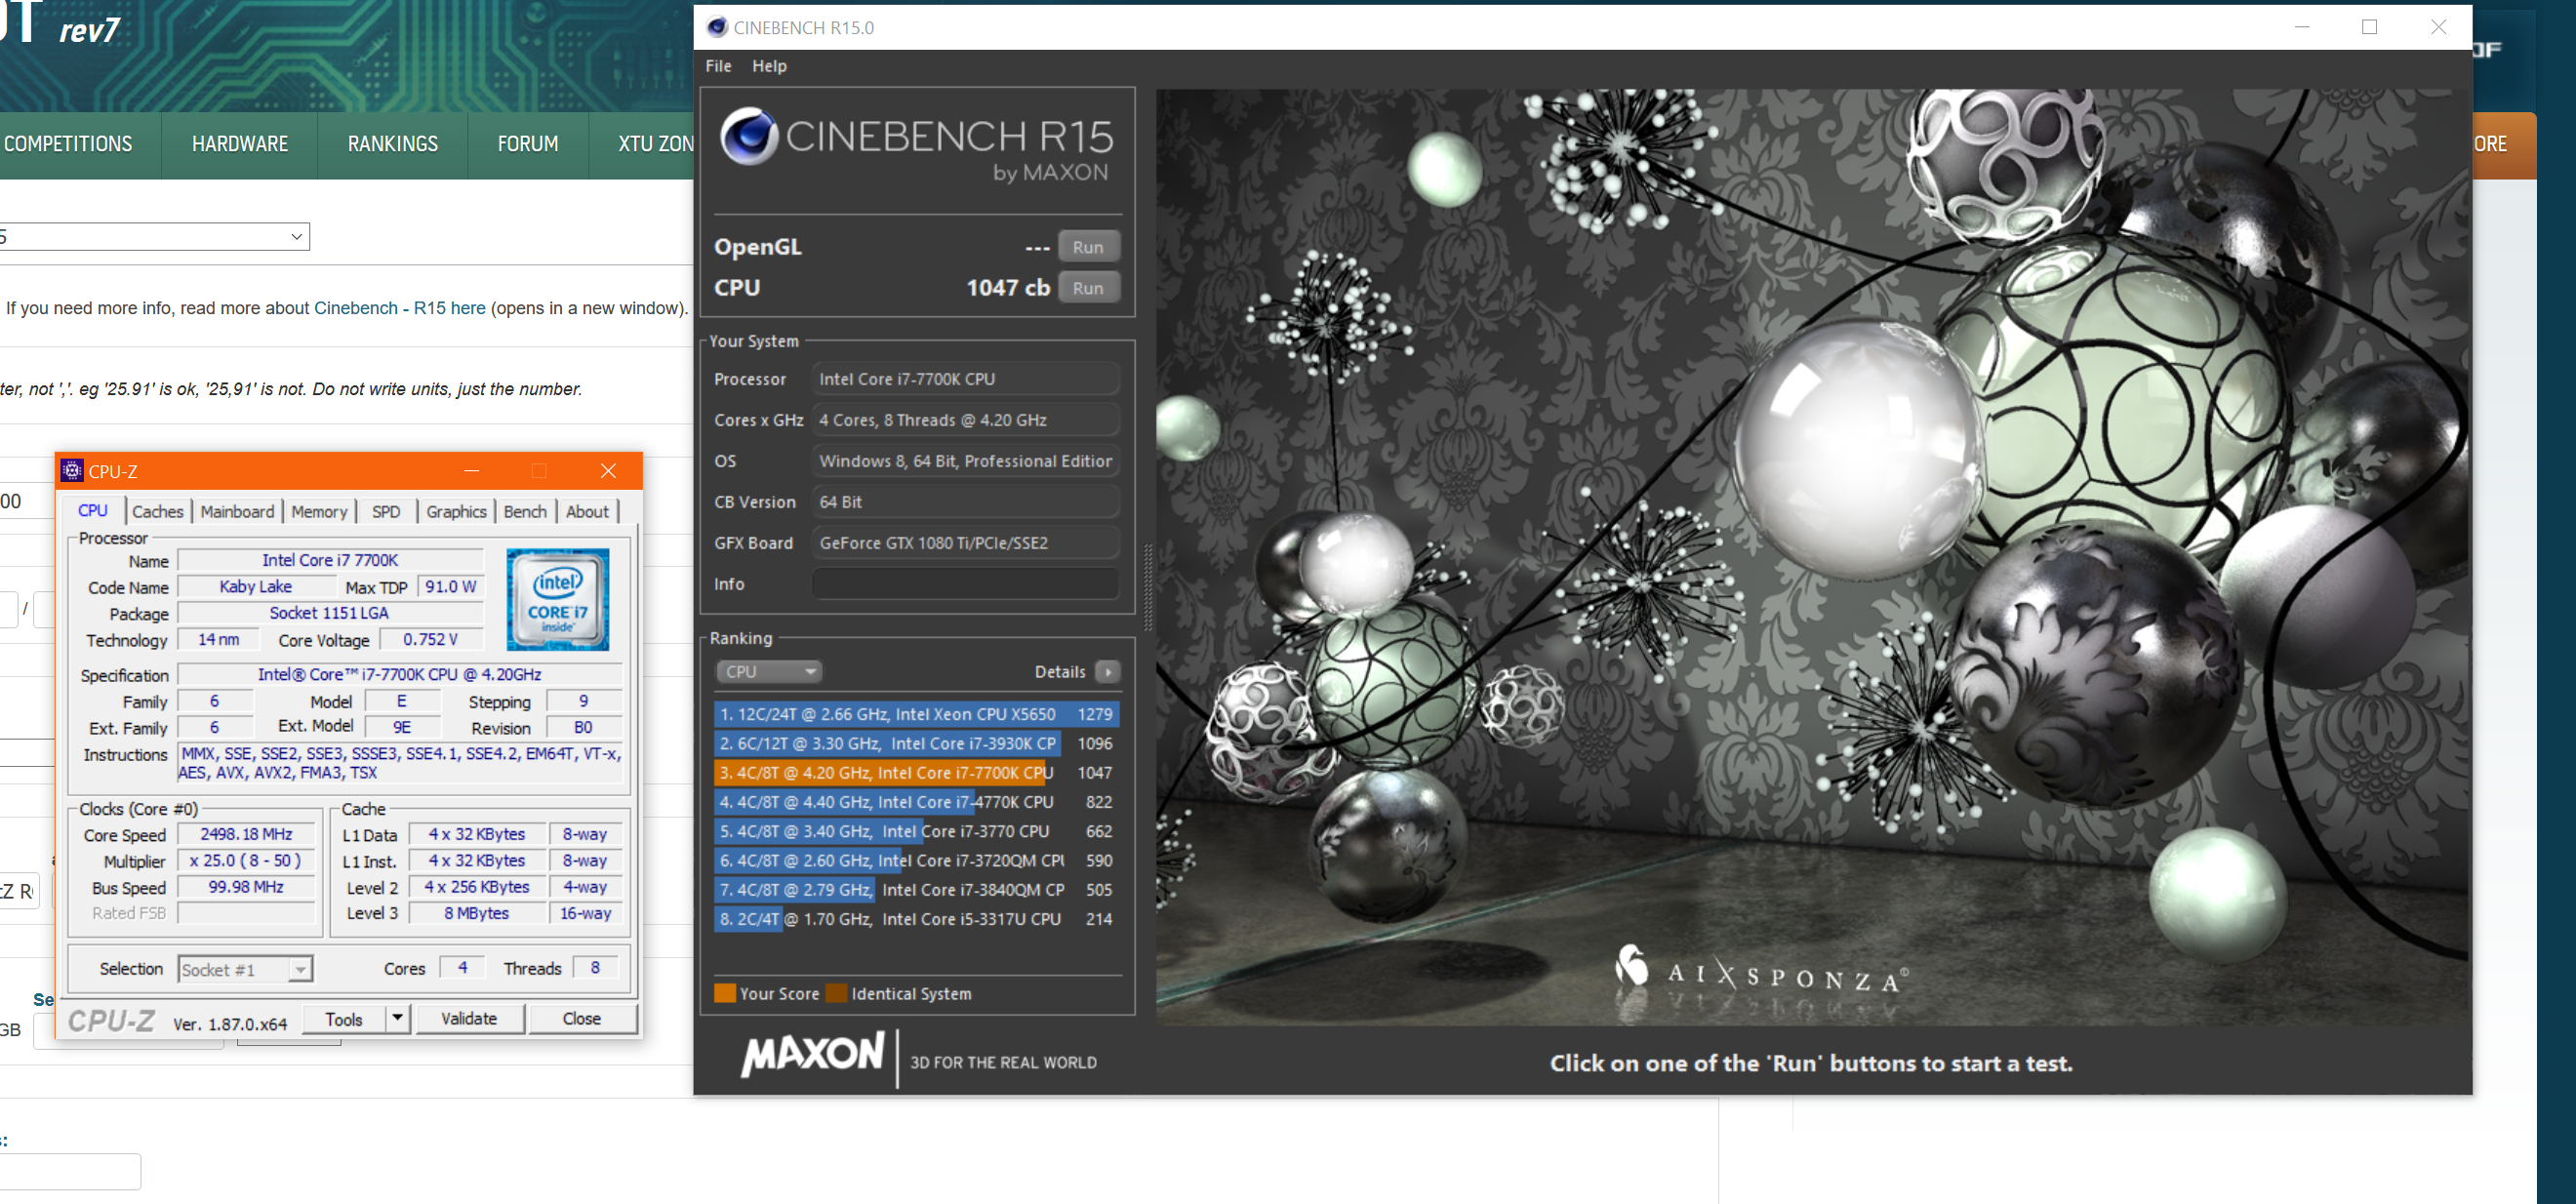
Task: Expand the Tools dropdown arrow in CPU-Z
Action: [x=398, y=1019]
